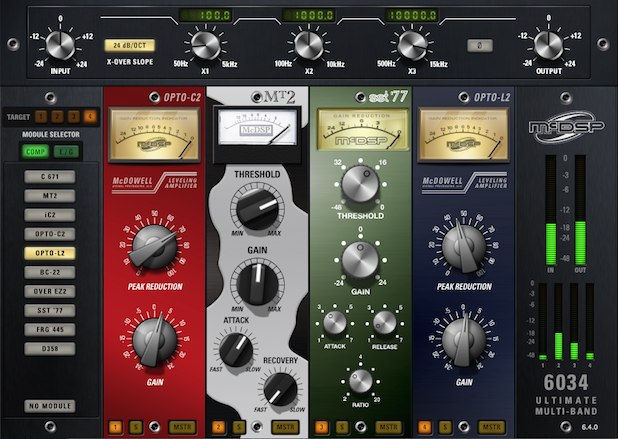This screenshot has width=618, height=439.
Task: Click MSTR on band 4
Action: pos(491,427)
